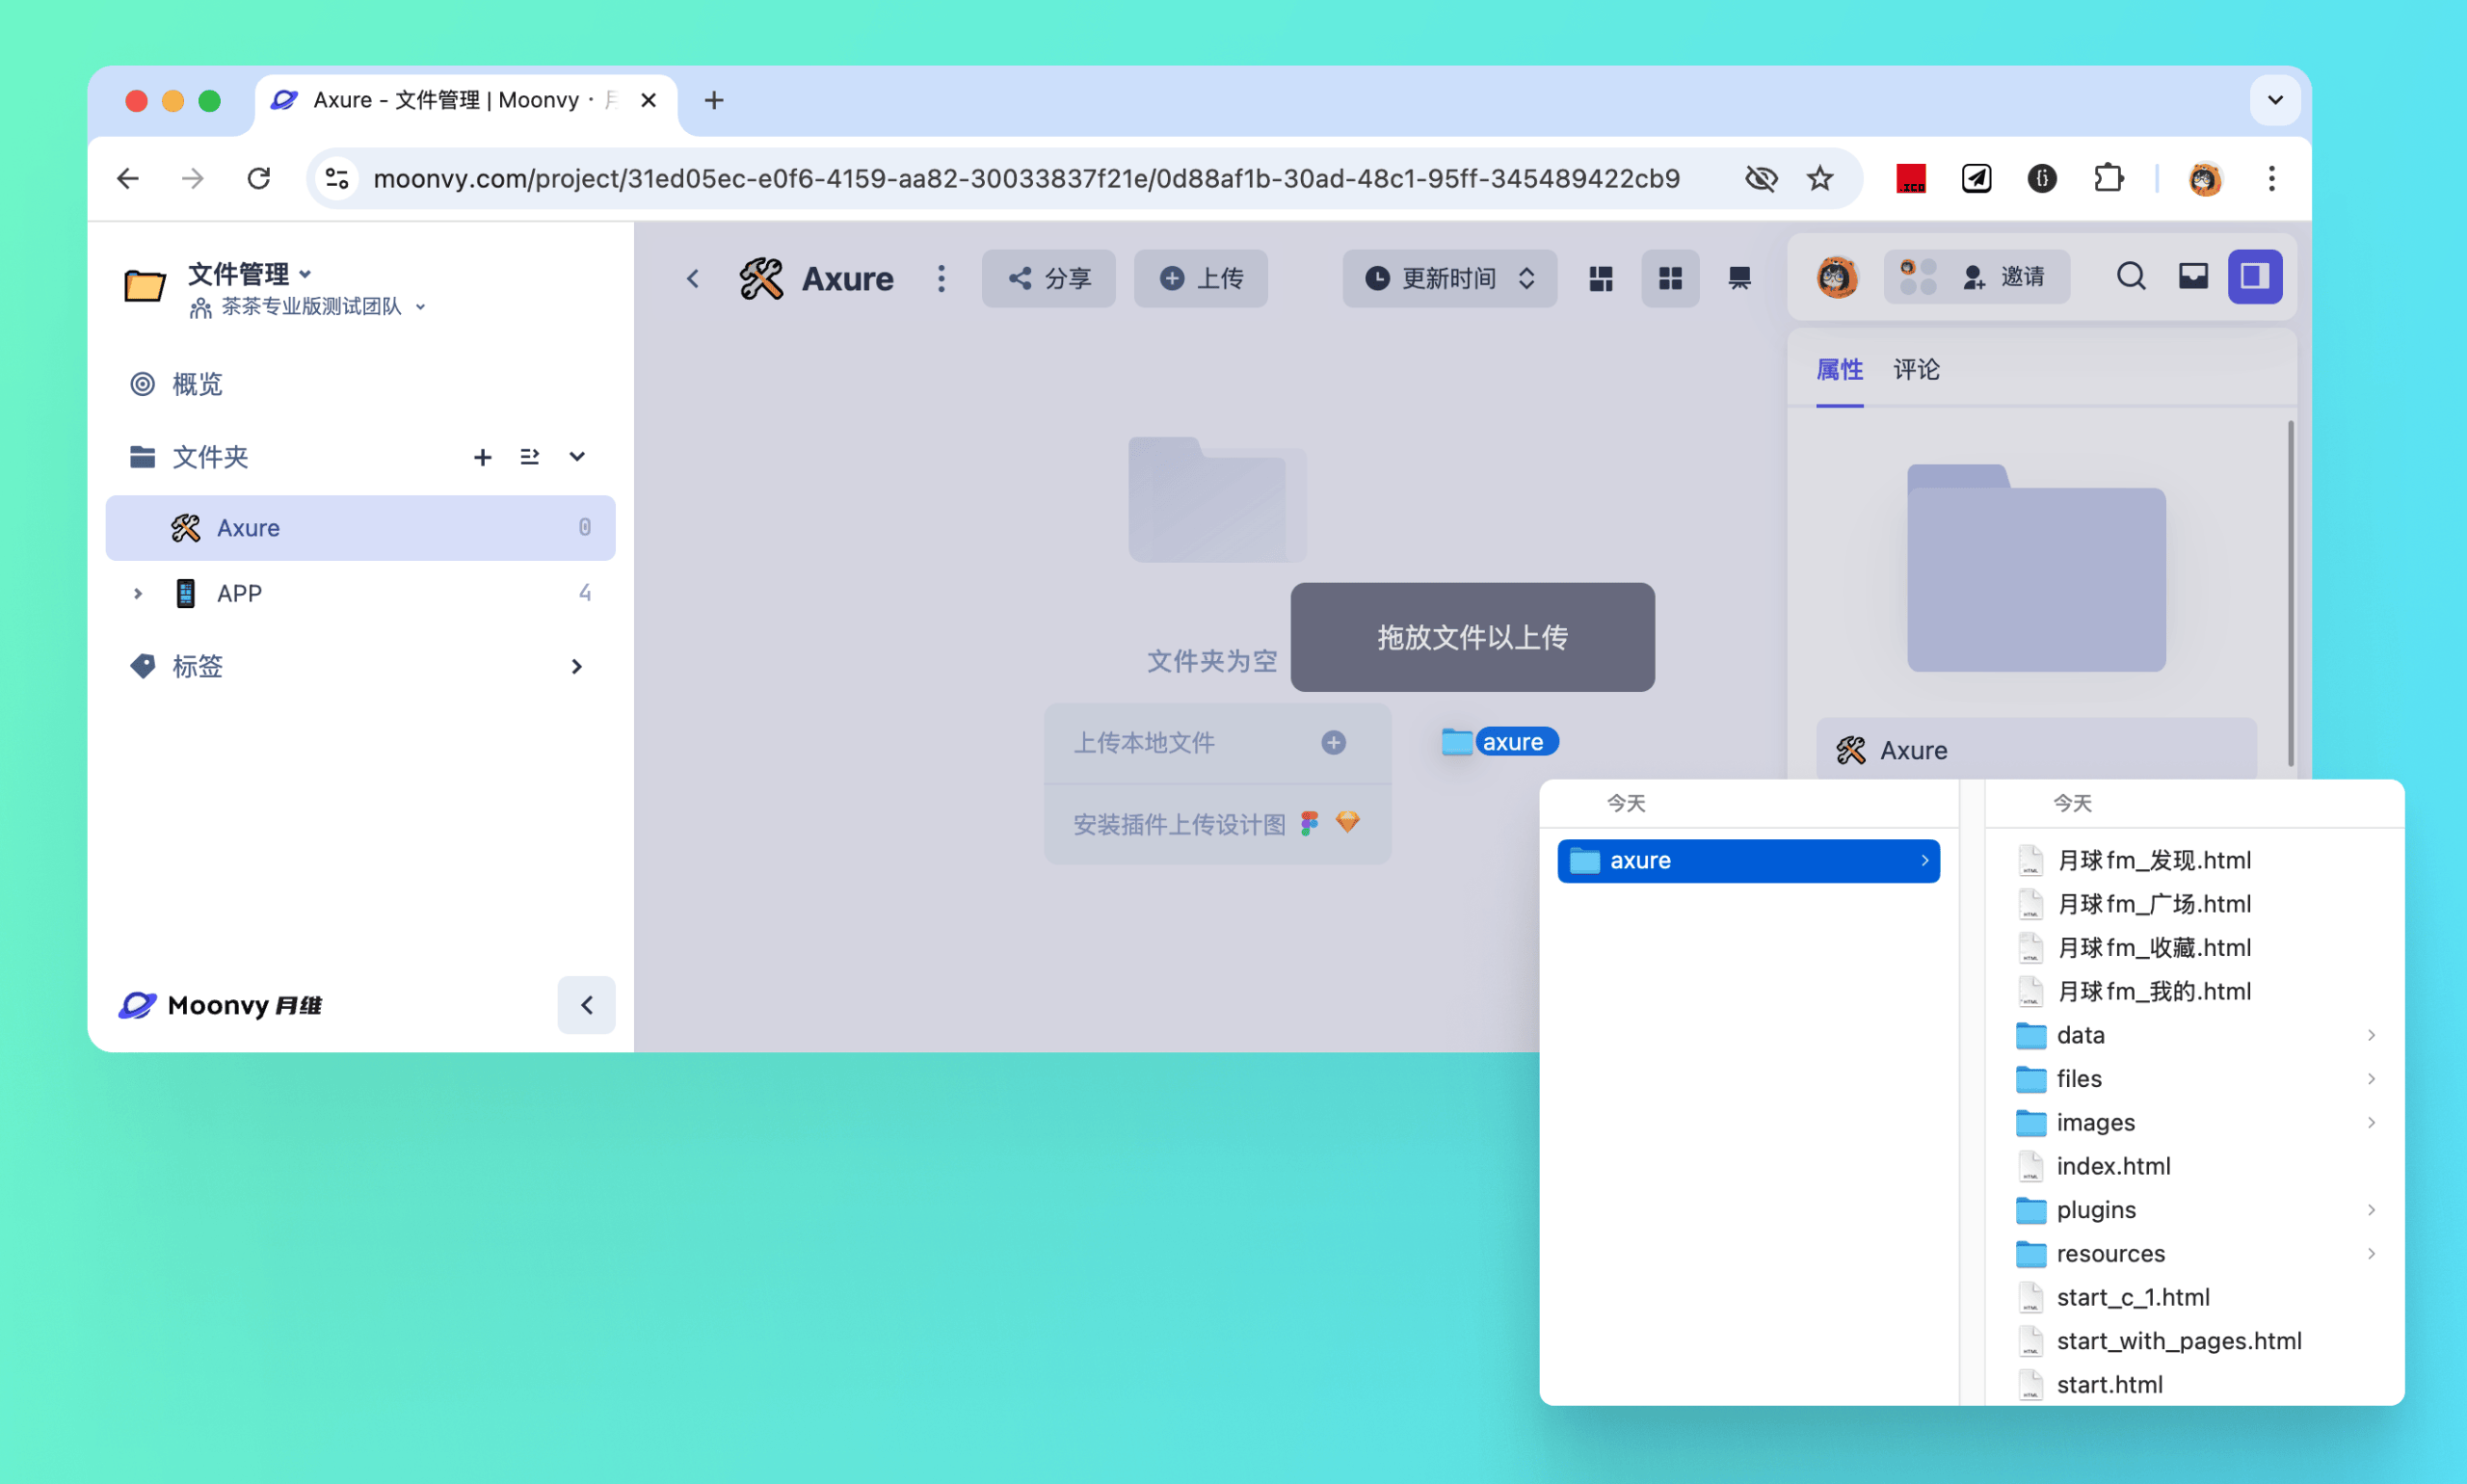Toggle the right properties panel
2467x1484 pixels.
coord(2255,277)
